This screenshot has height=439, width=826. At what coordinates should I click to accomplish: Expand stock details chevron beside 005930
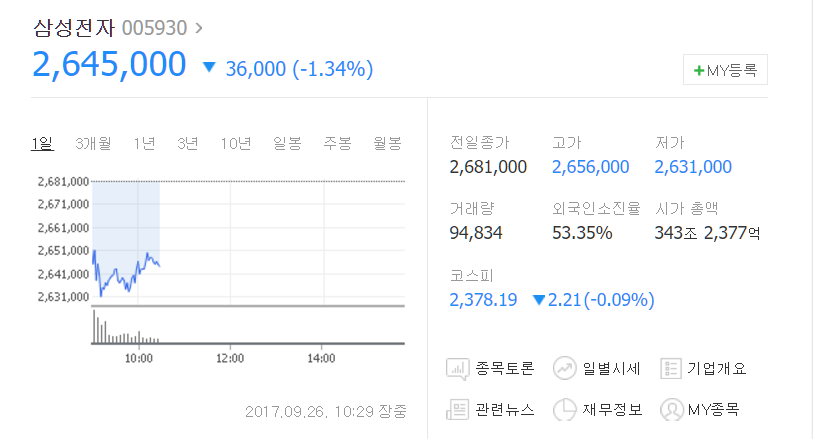(x=198, y=28)
